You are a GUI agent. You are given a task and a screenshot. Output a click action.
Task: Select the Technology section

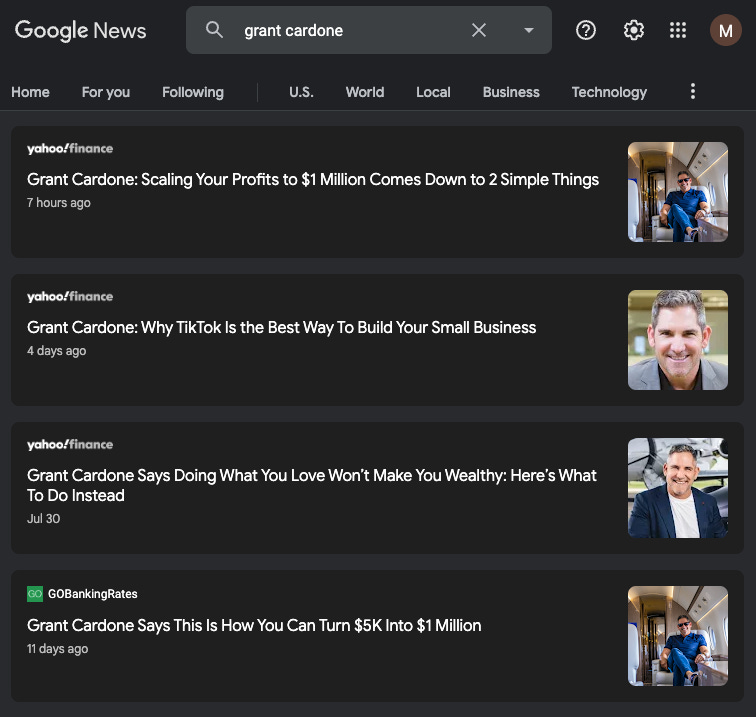coord(609,92)
